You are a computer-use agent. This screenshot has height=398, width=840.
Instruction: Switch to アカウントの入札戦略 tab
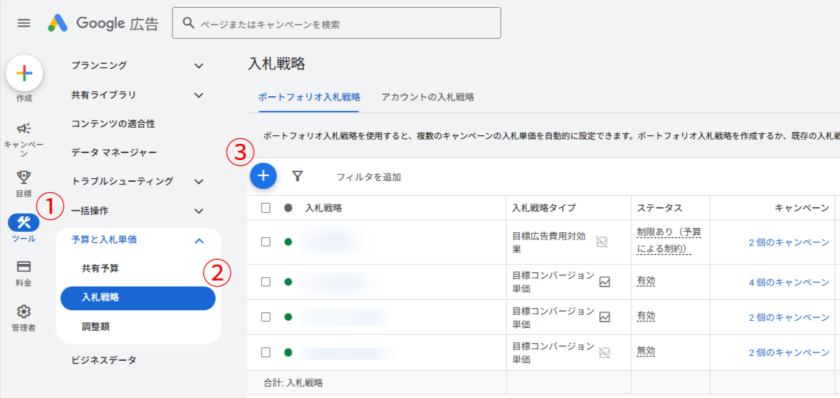coord(428,97)
